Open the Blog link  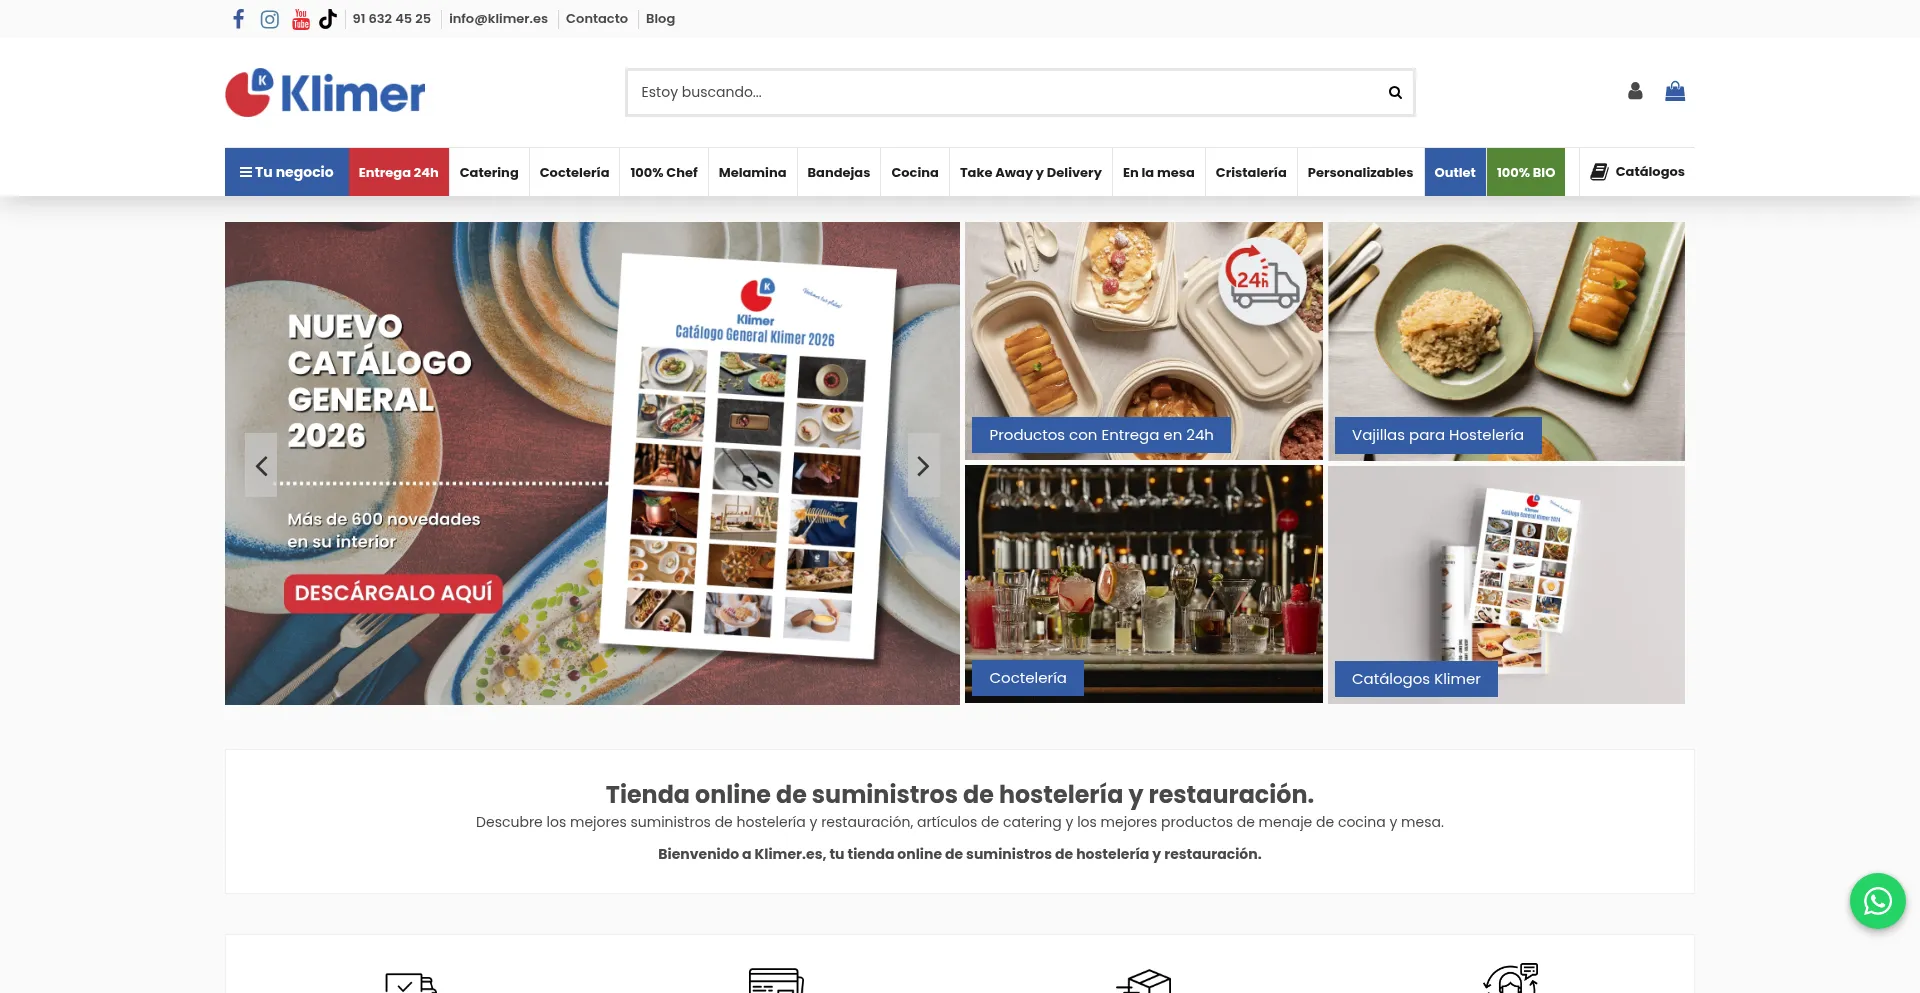(x=660, y=19)
